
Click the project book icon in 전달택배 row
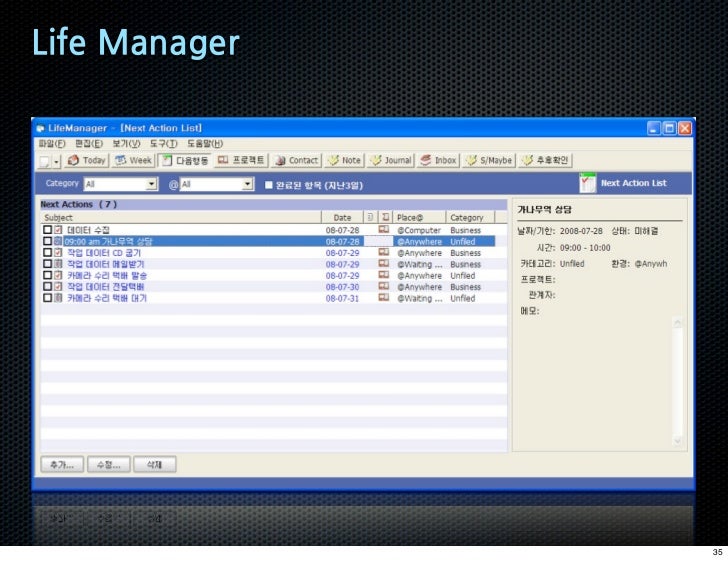click(x=384, y=286)
